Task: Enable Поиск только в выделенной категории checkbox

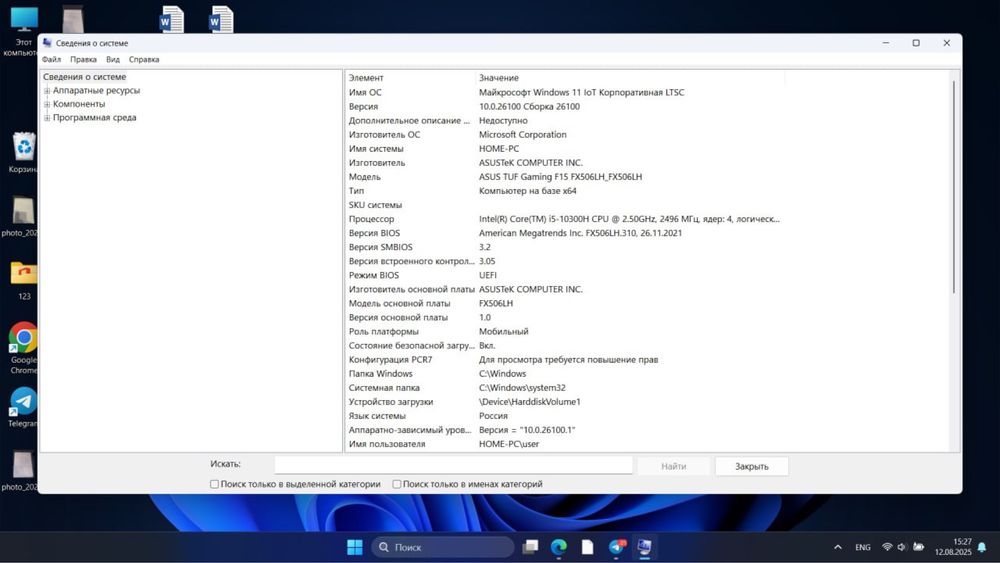Action: click(215, 484)
